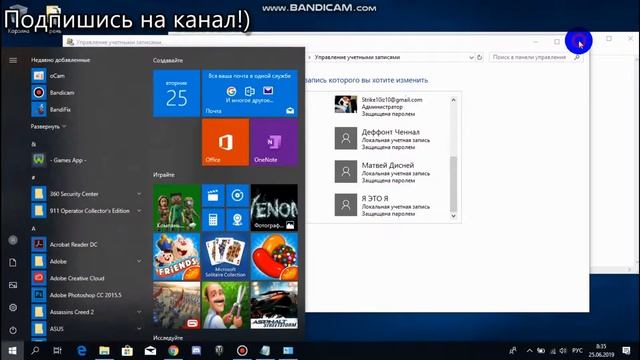Click the Power button in Start sidebar
The width and height of the screenshot is (640, 360).
tap(13, 330)
